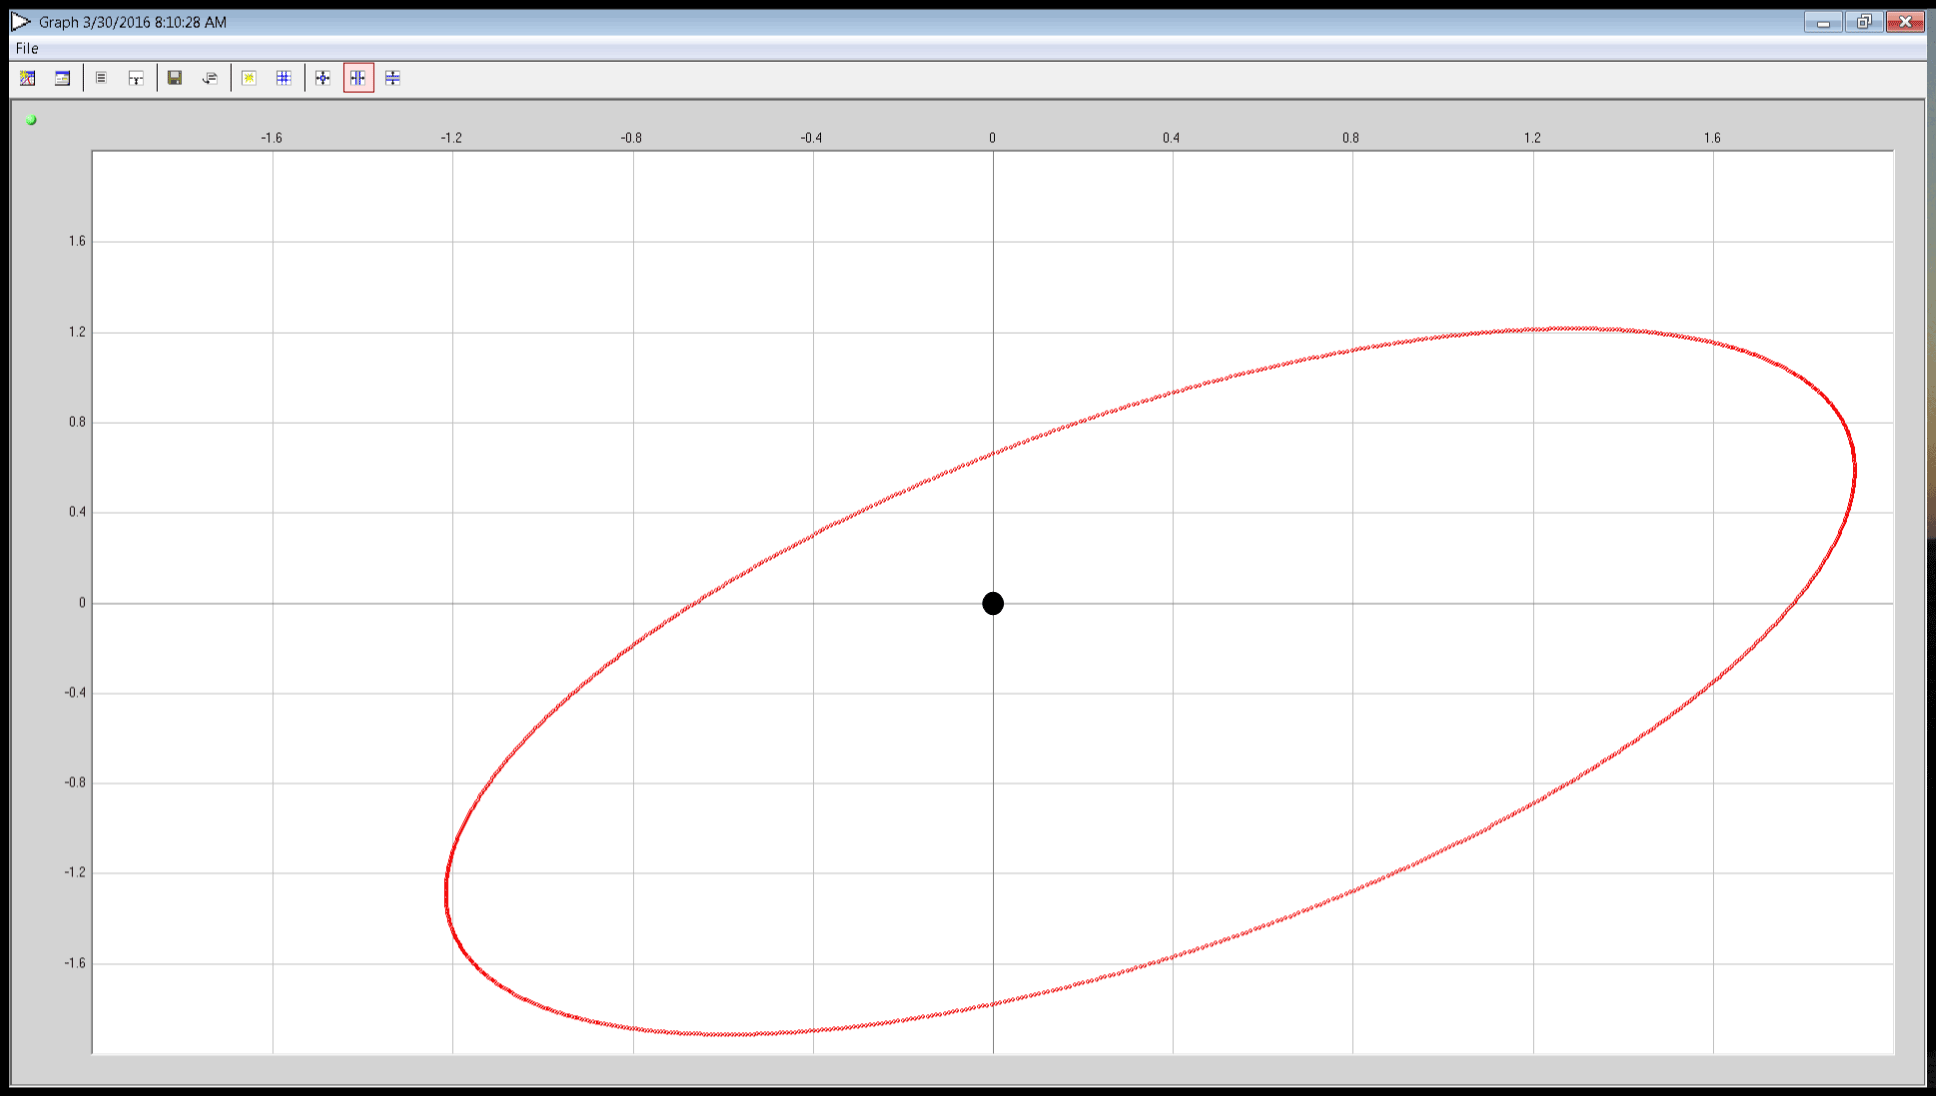Click the Graph window title bar text
1936x1096 pixels.
(x=130, y=21)
